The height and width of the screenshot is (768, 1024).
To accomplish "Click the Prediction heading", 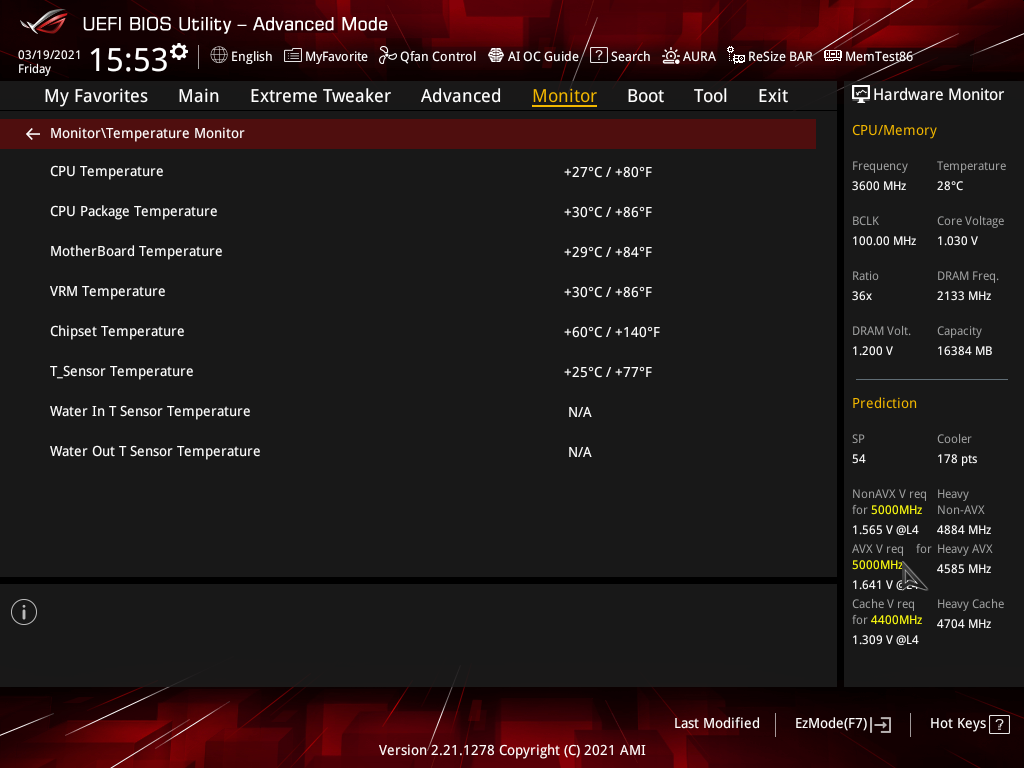I will coord(884,403).
